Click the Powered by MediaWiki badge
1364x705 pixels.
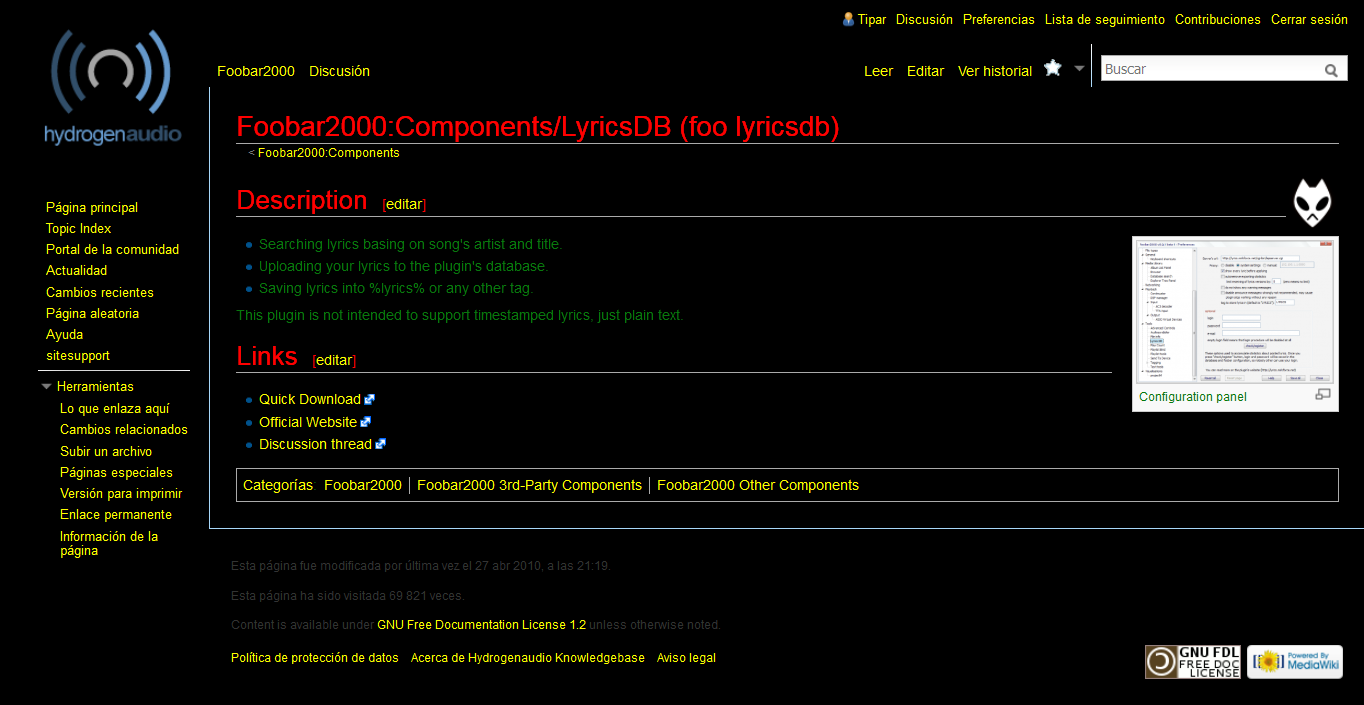[x=1295, y=662]
